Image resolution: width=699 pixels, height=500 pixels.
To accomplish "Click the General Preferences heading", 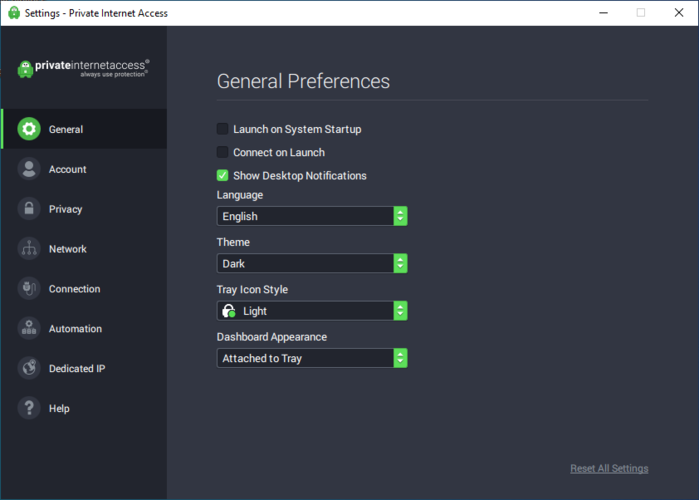I will click(303, 81).
